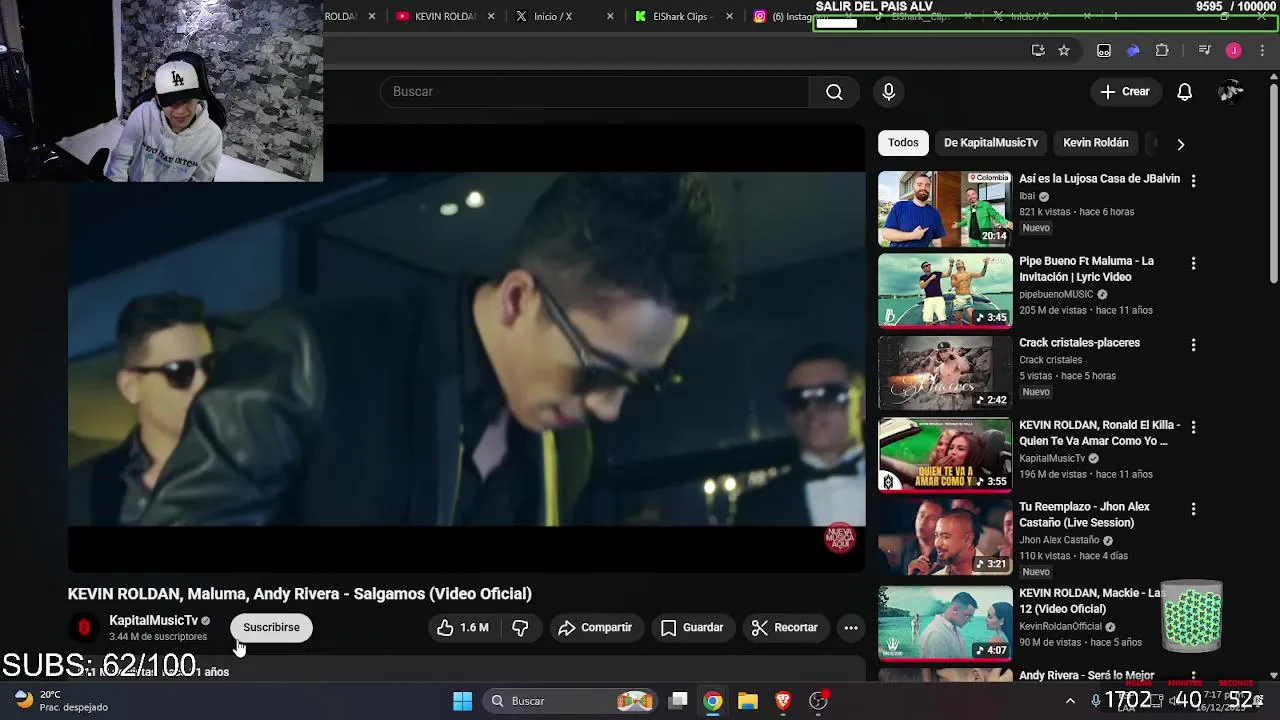
Task: Click the Recortar clip button
Action: tap(785, 628)
